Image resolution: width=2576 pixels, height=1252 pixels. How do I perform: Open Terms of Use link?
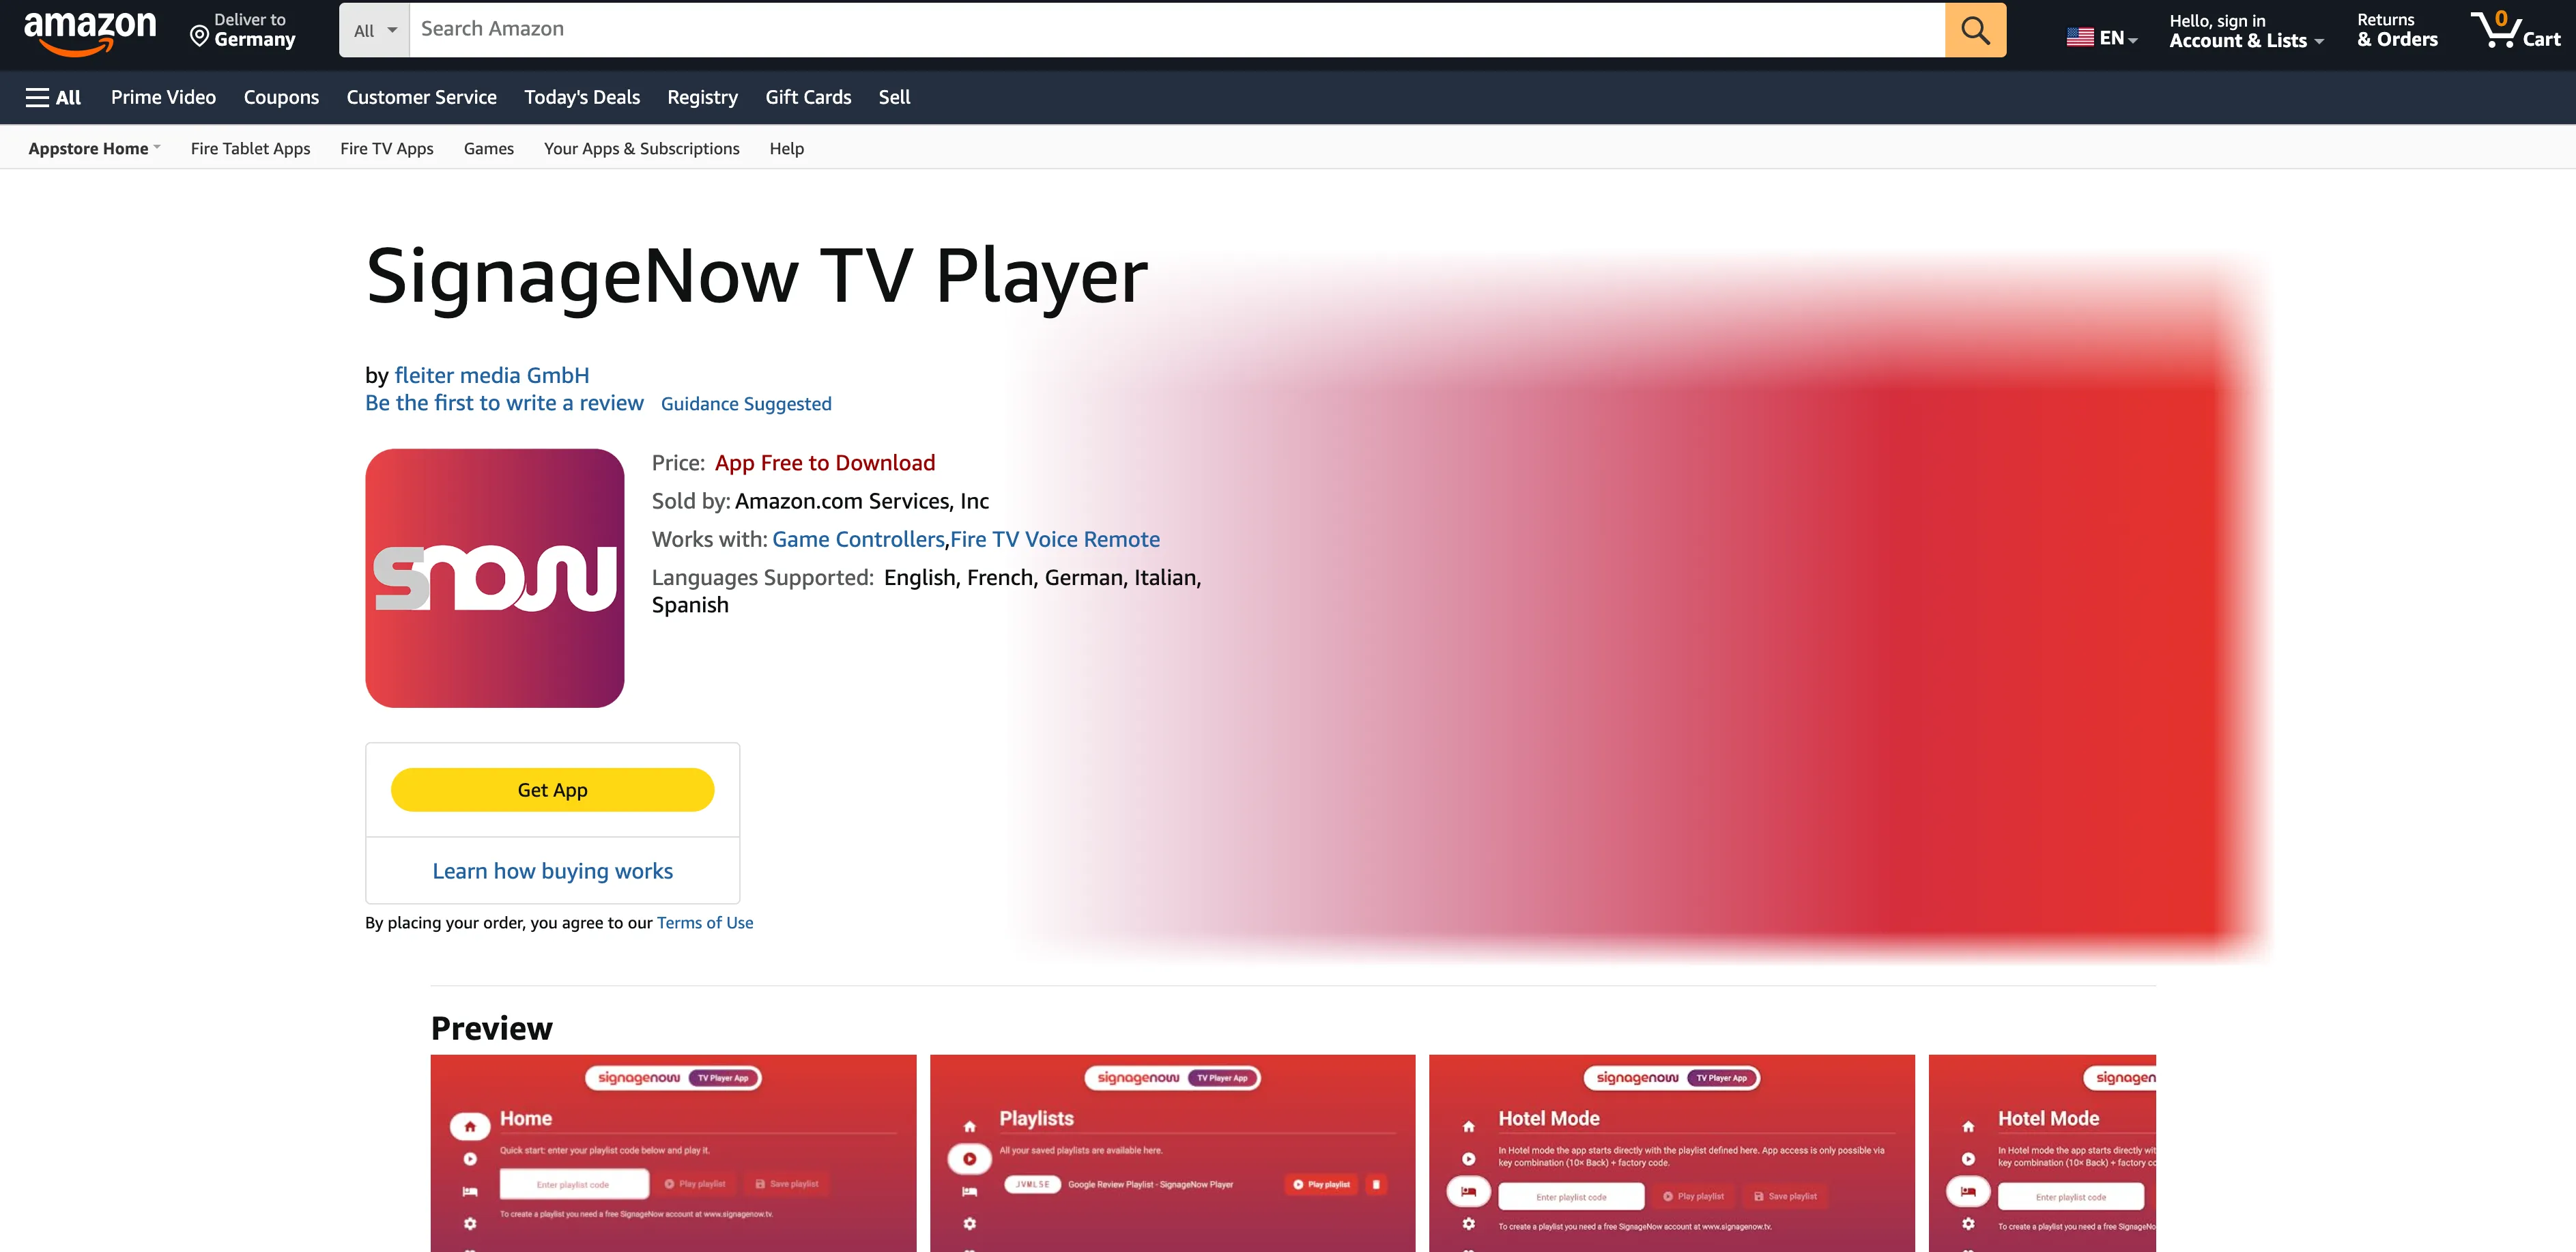click(705, 923)
